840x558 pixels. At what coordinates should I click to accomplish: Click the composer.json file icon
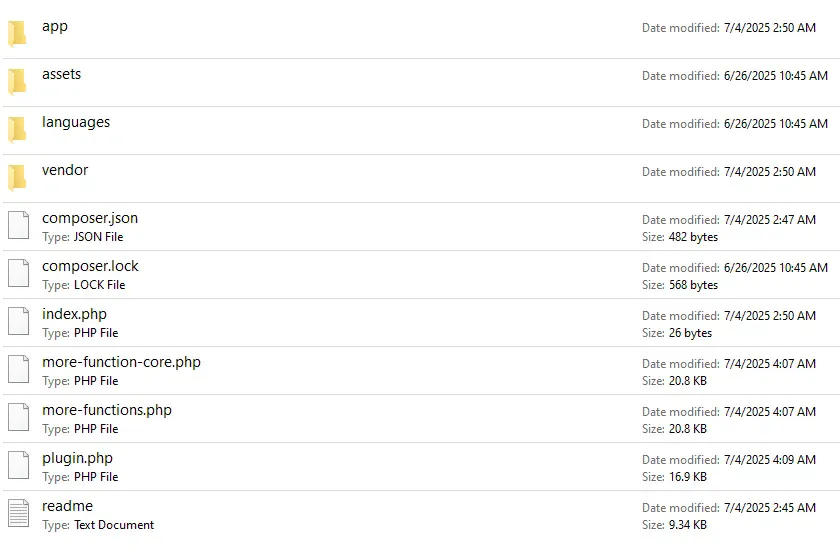coord(18,225)
